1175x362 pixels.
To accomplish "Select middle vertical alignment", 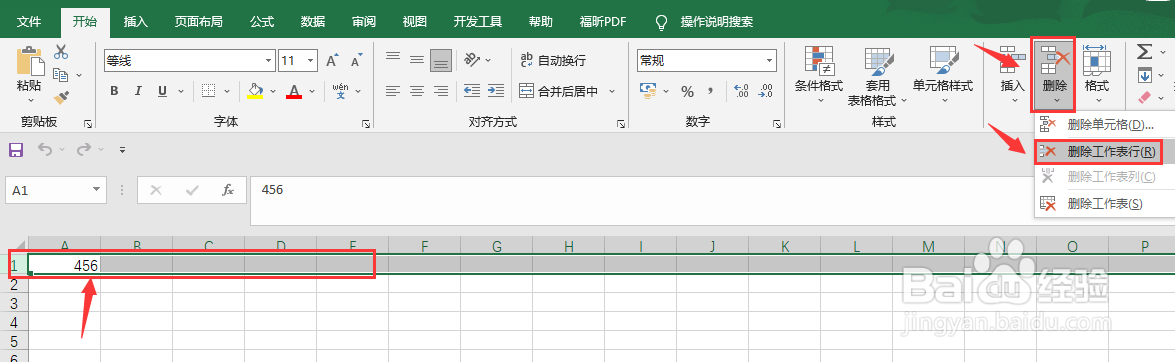I will [417, 60].
